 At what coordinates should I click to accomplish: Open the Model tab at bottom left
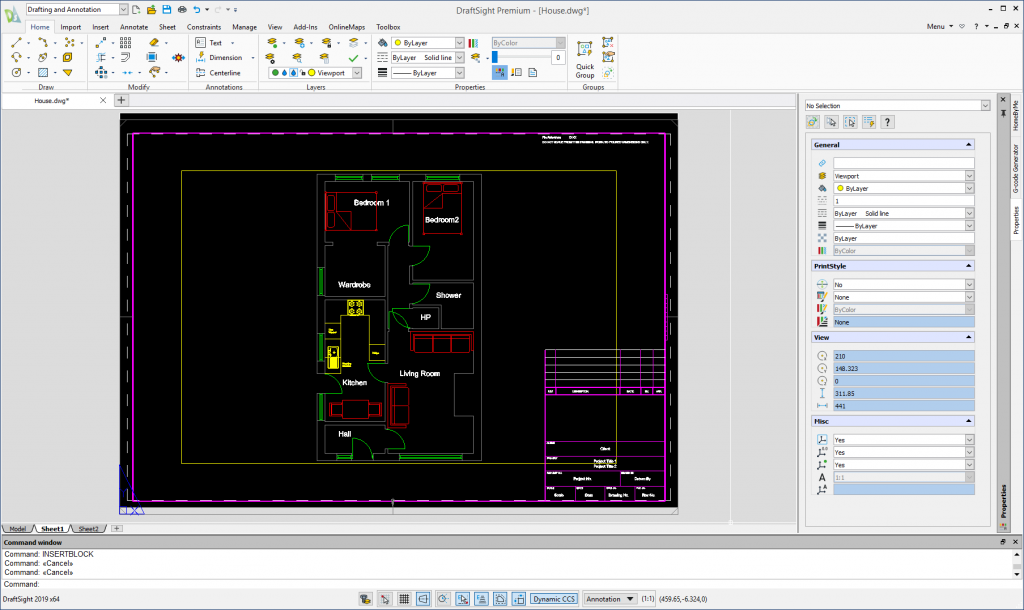(x=16, y=528)
